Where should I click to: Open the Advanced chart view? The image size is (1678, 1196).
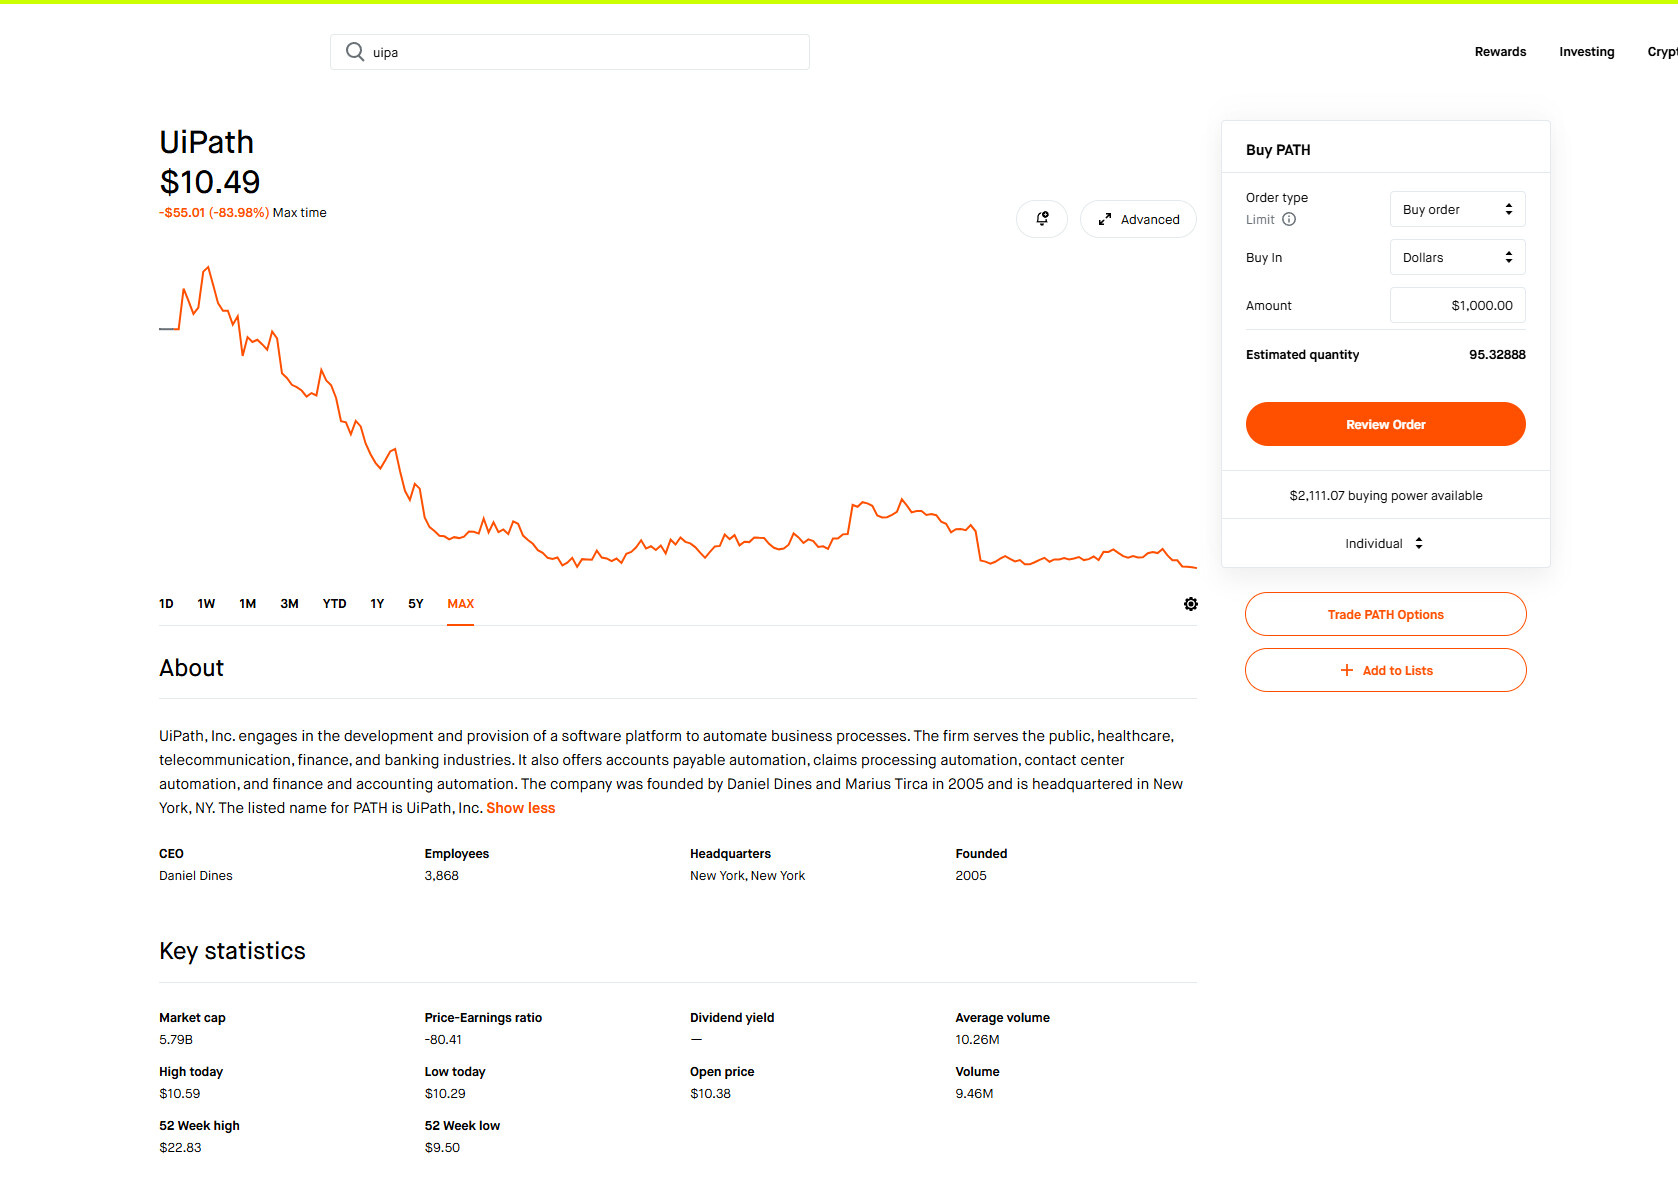point(1138,219)
